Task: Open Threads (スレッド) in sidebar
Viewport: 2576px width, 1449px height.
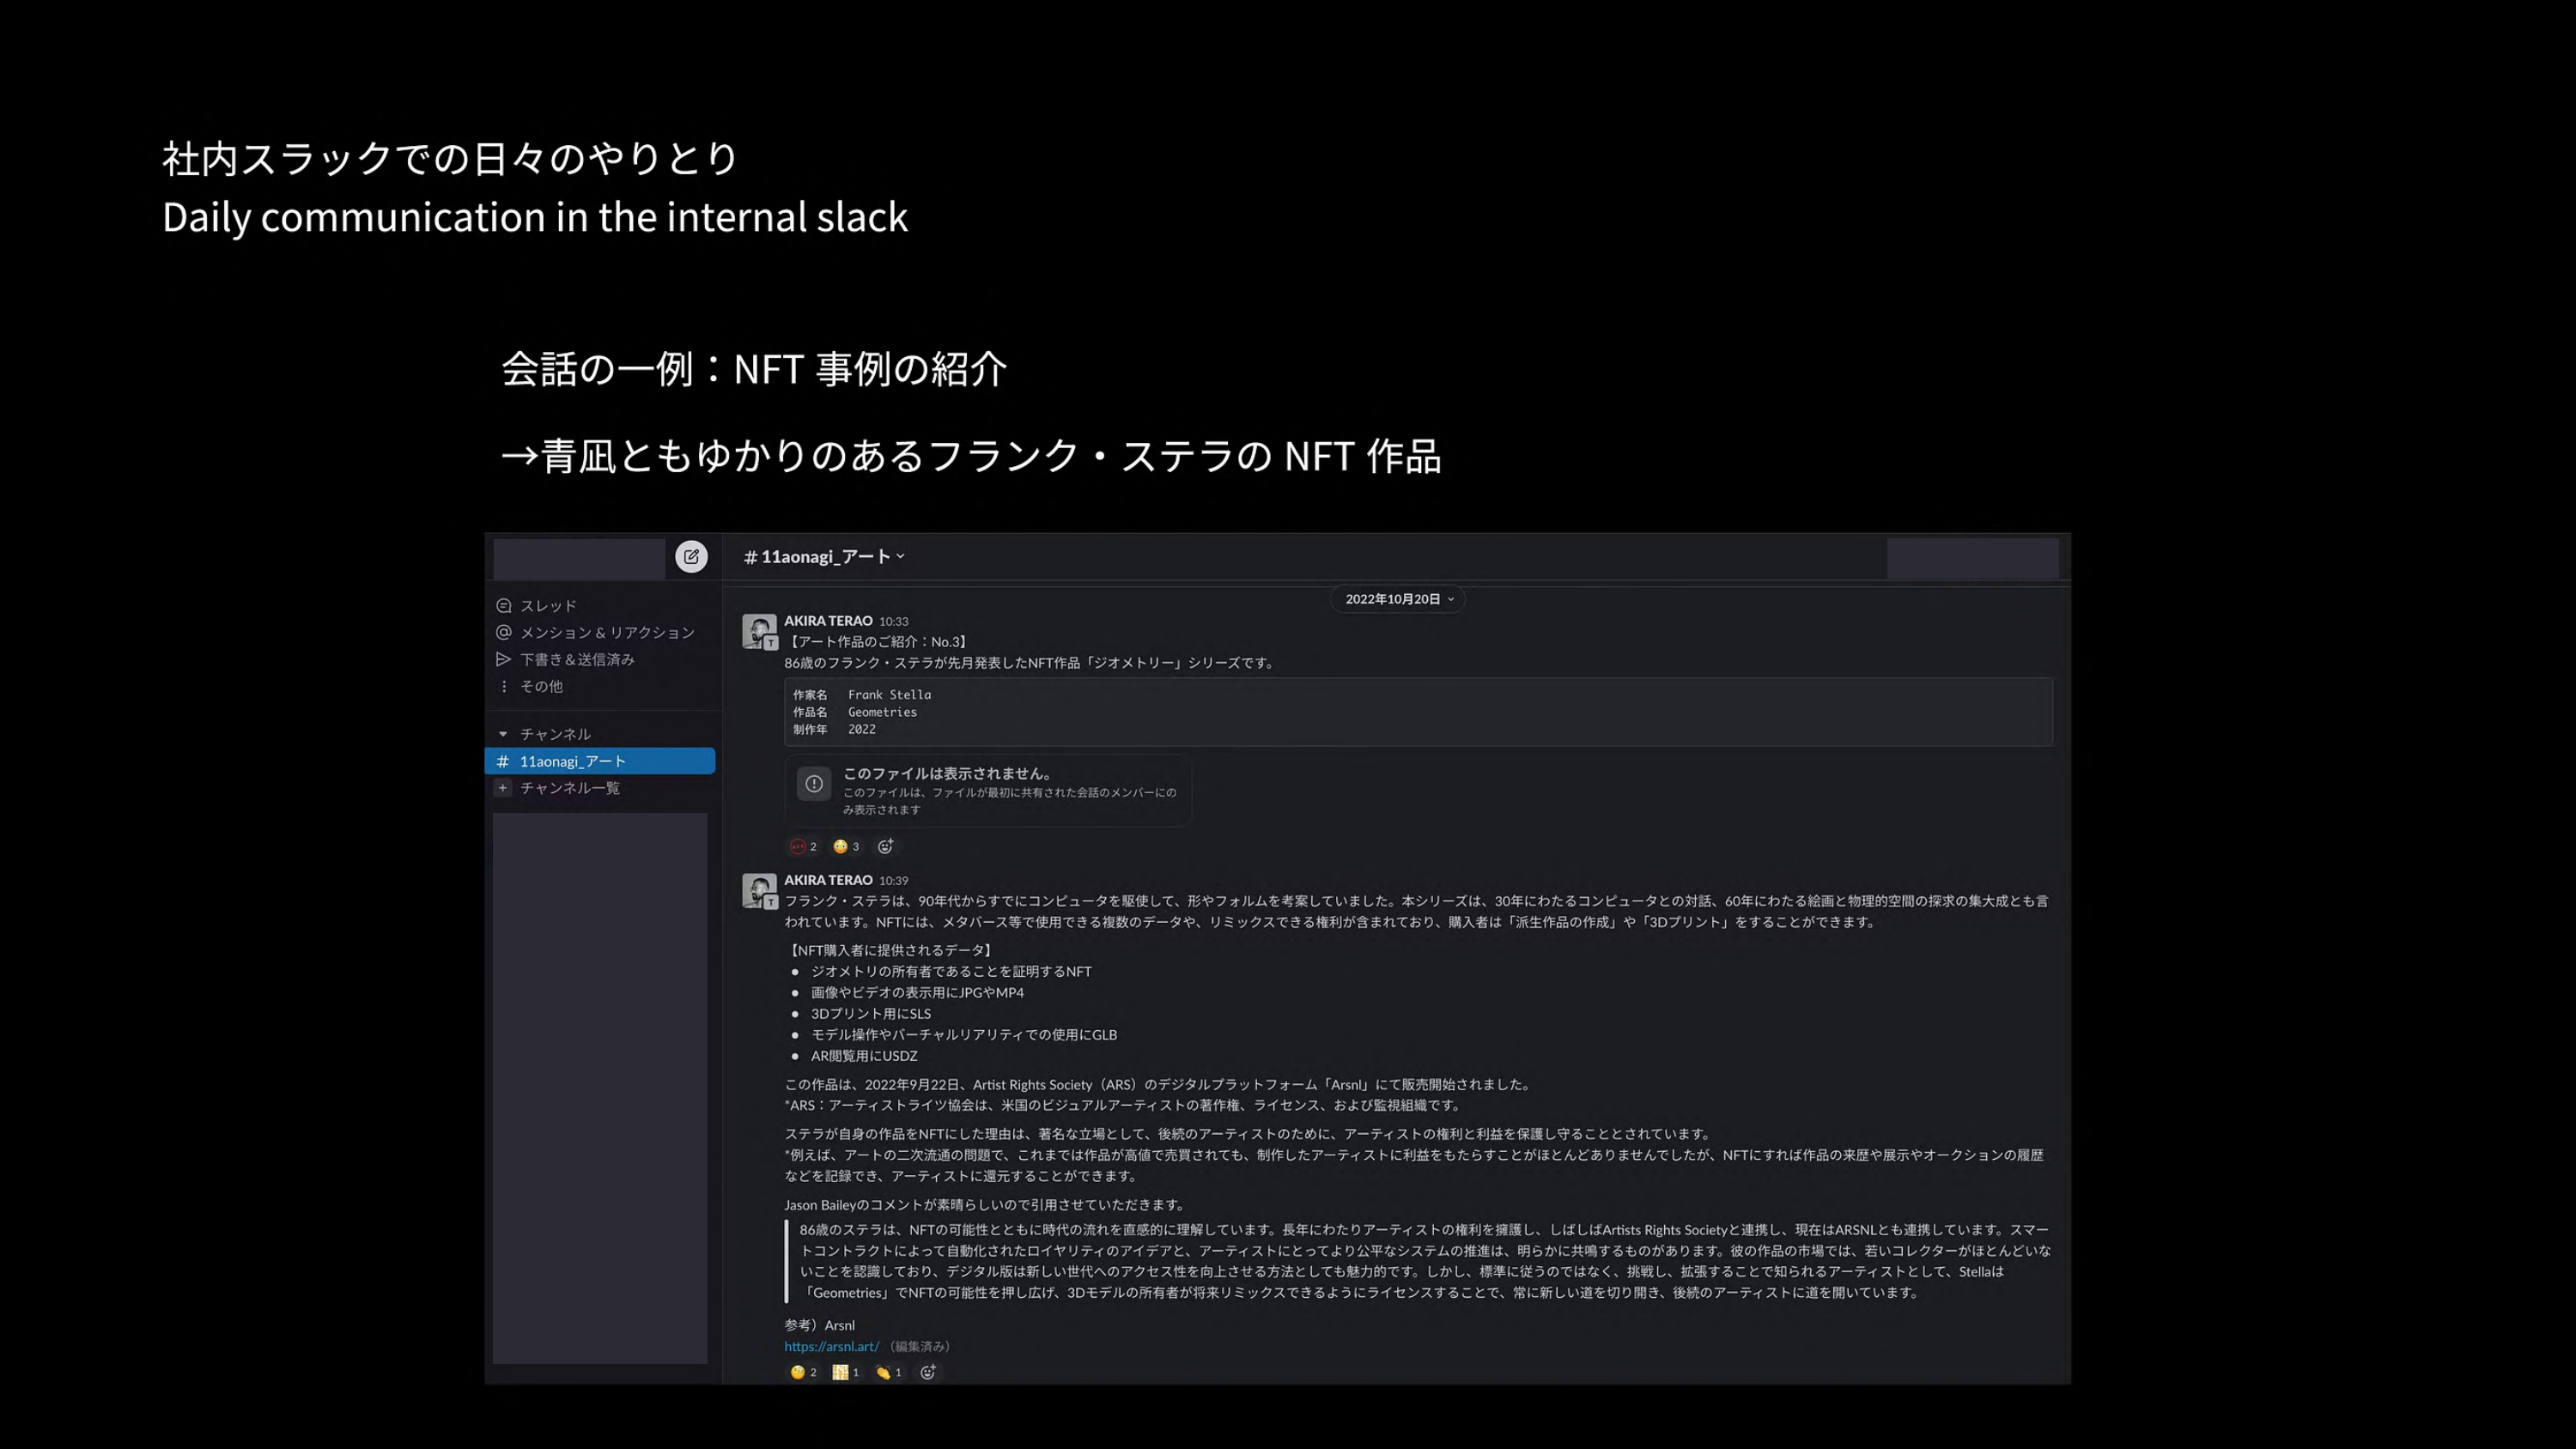Action: pyautogui.click(x=547, y=606)
